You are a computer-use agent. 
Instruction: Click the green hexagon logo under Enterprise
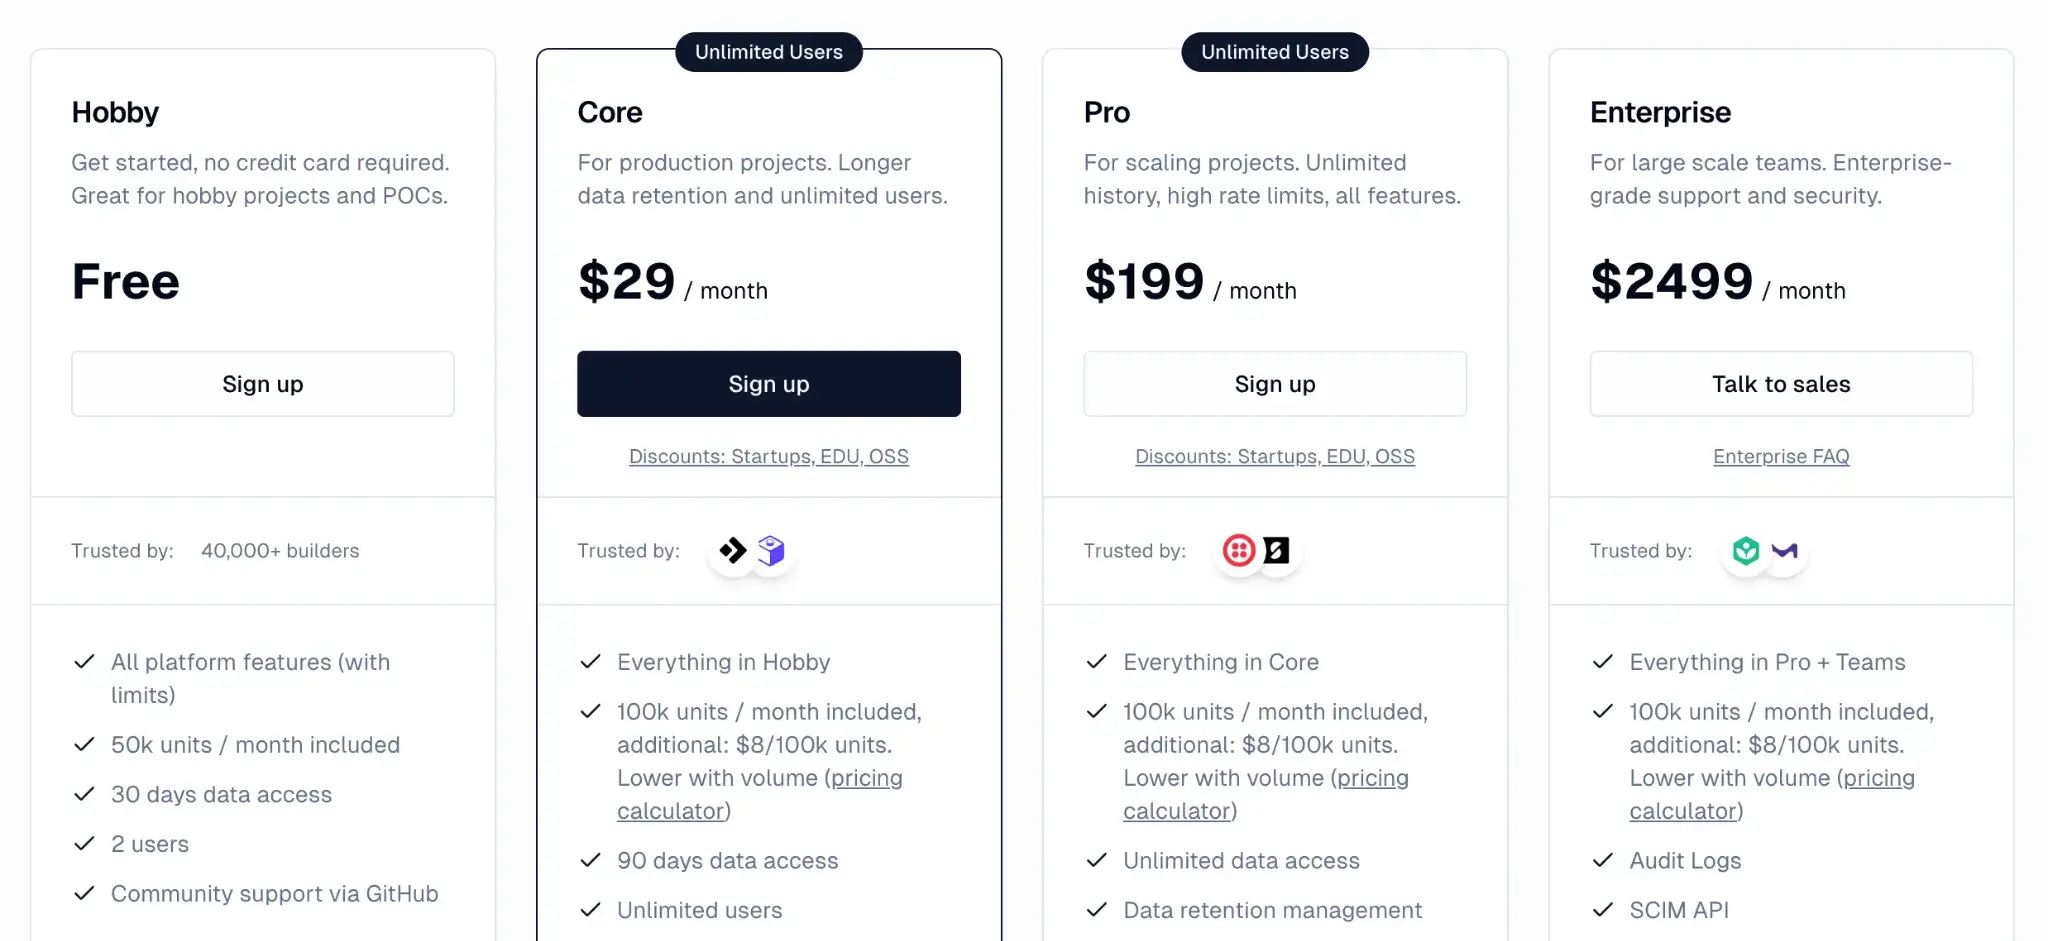point(1746,551)
